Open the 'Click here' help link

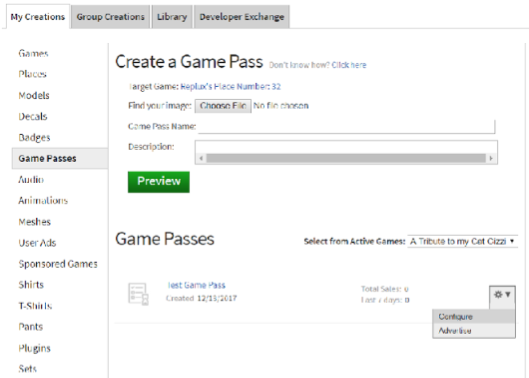pos(349,65)
